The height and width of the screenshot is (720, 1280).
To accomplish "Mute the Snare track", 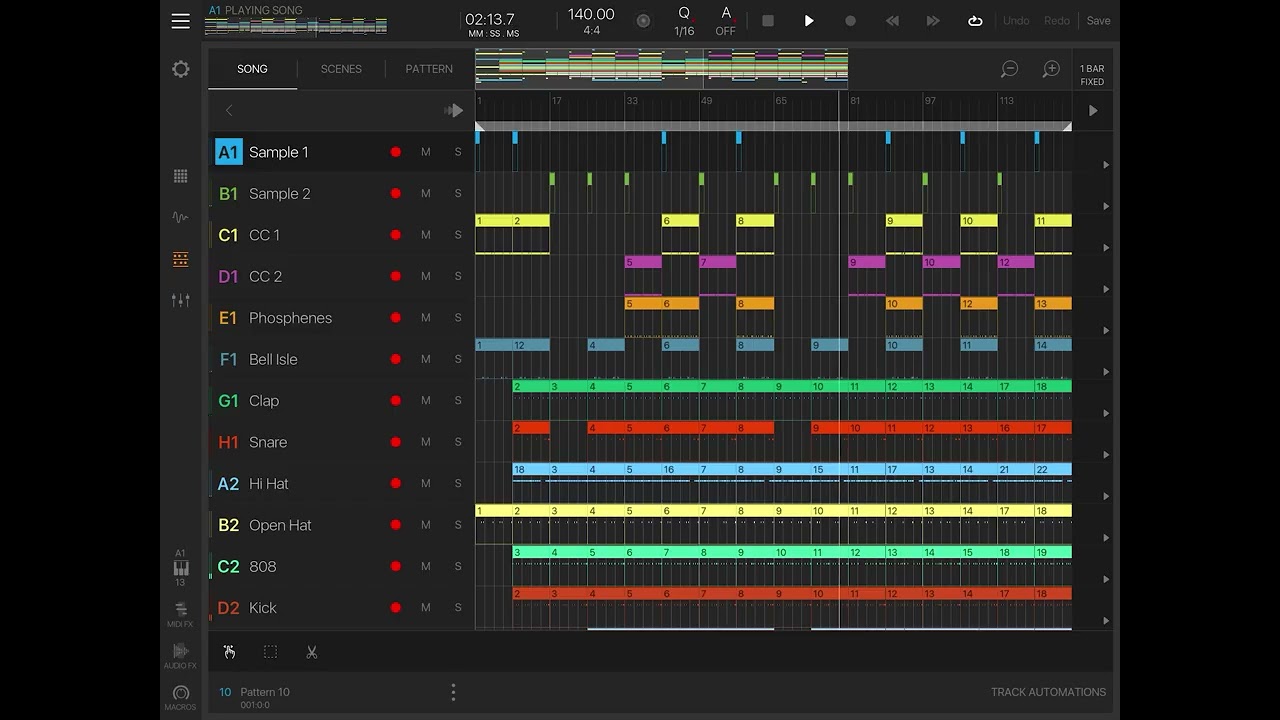I will (426, 442).
